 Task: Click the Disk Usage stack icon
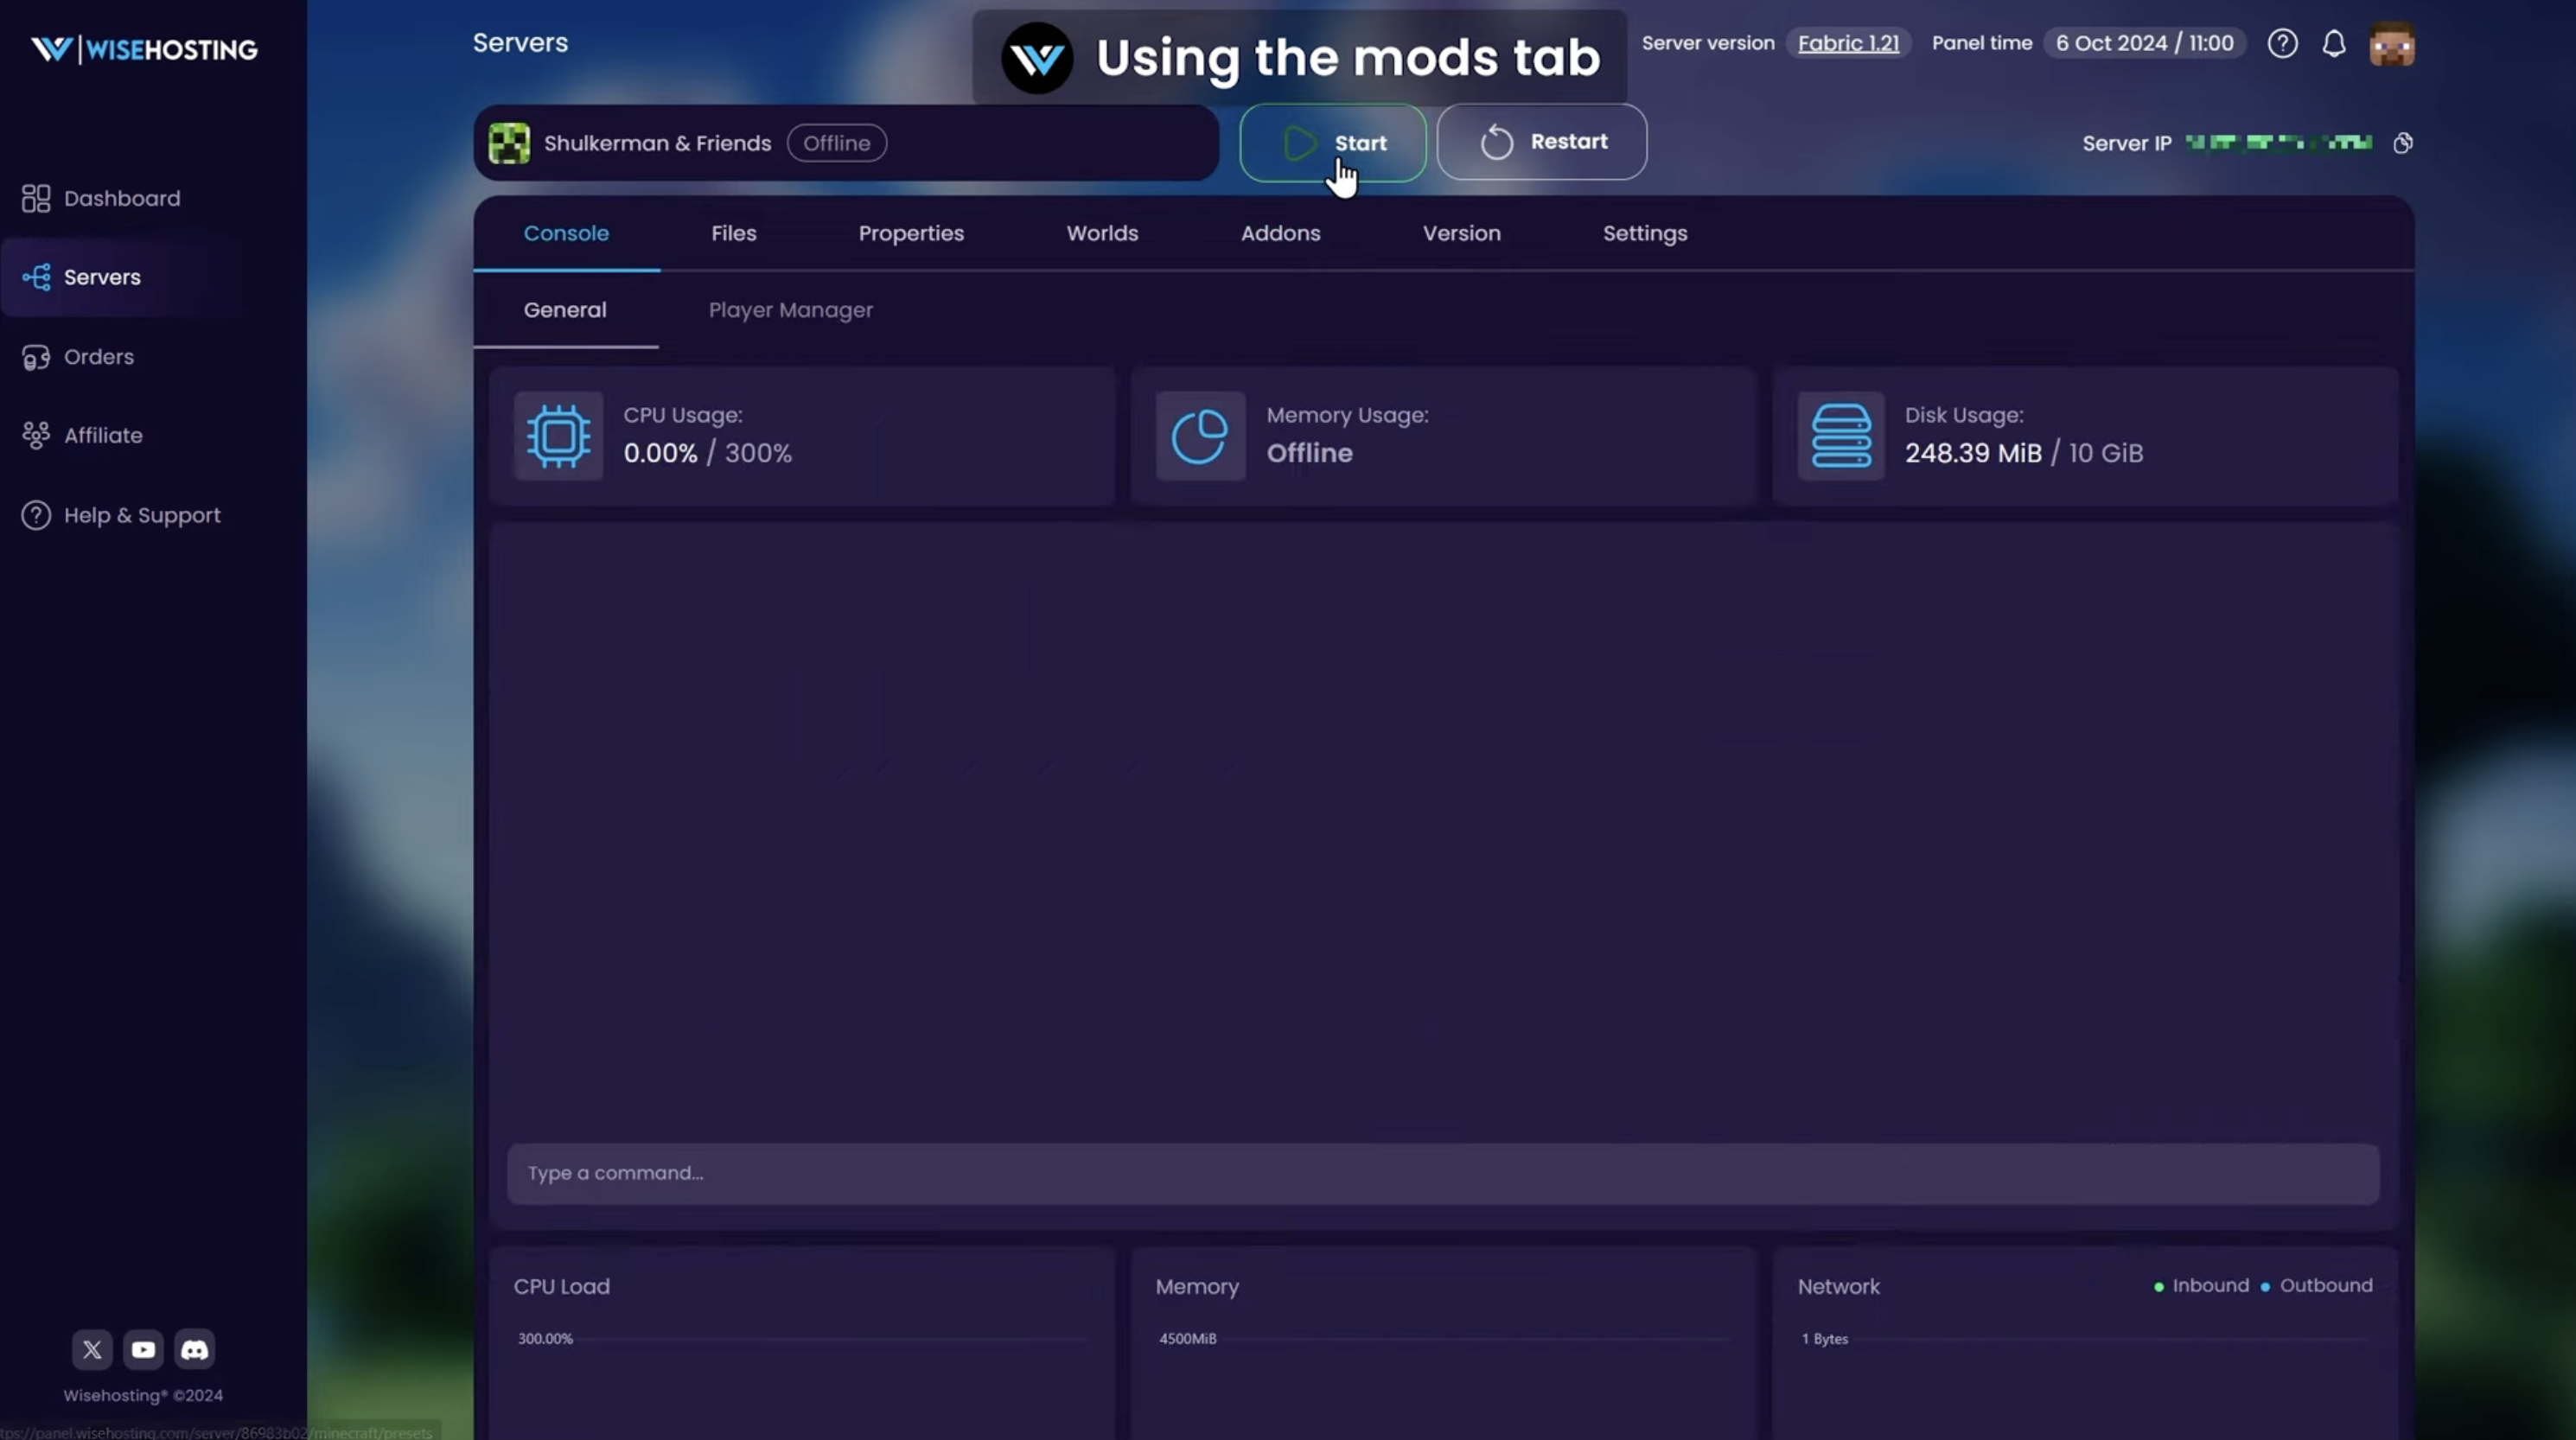click(1841, 436)
